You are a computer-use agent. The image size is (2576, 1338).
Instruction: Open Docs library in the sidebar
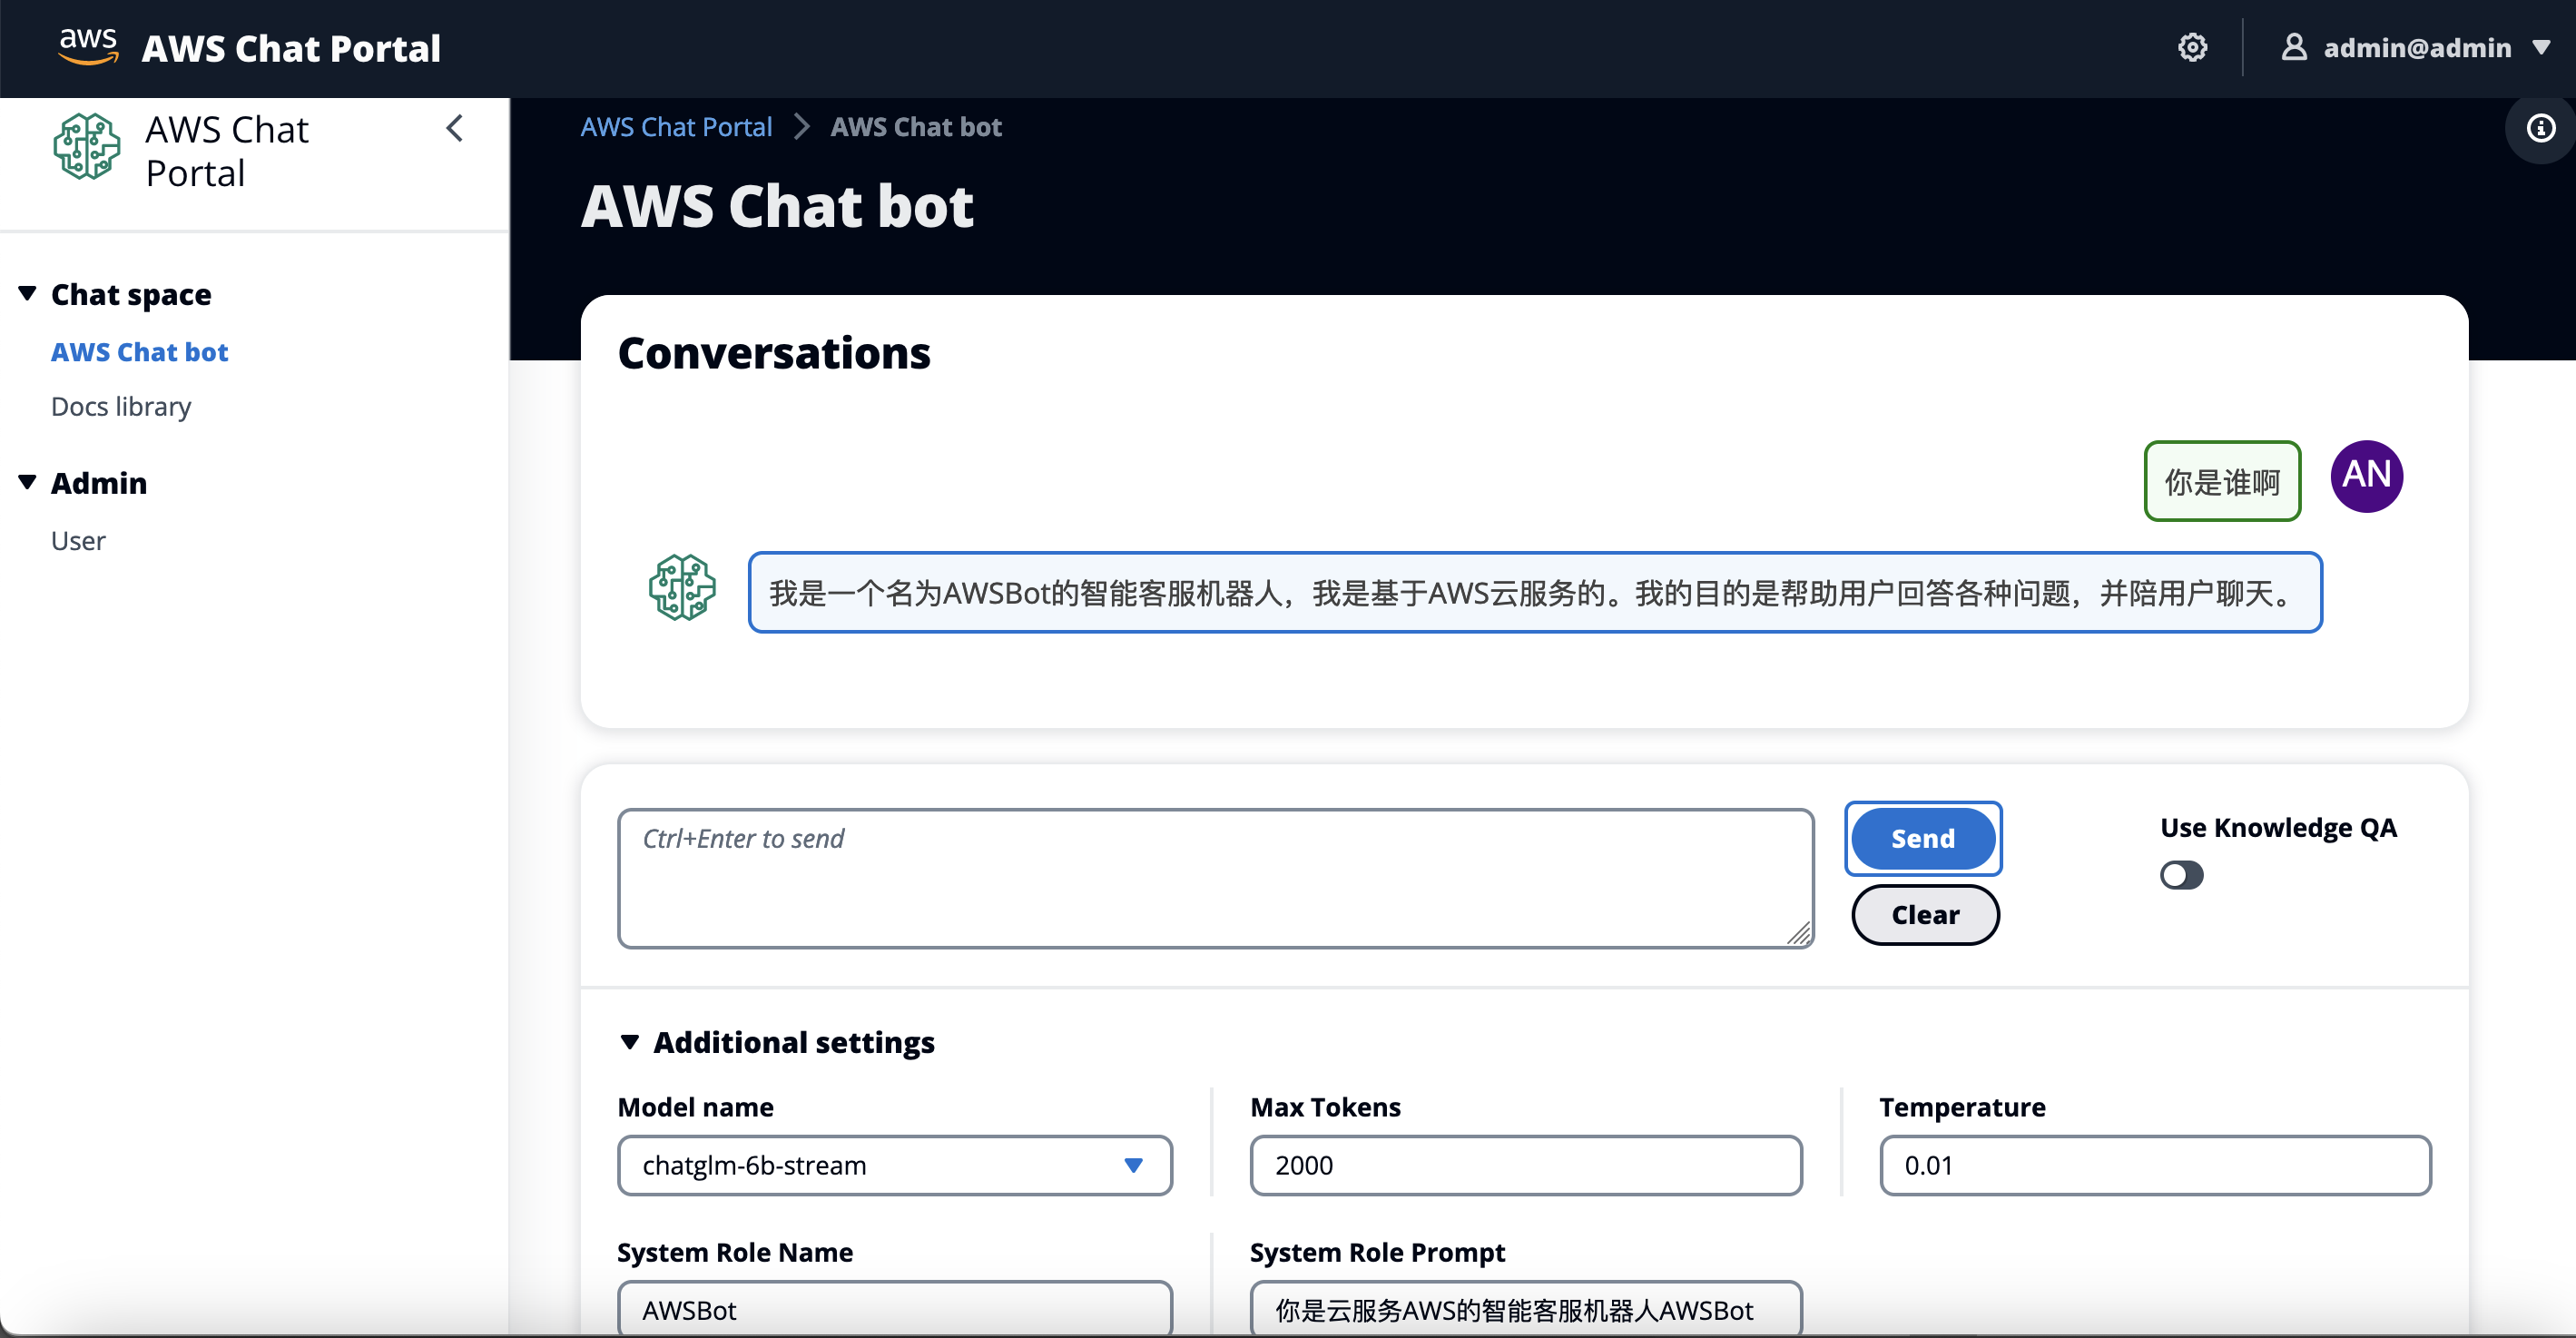click(121, 406)
